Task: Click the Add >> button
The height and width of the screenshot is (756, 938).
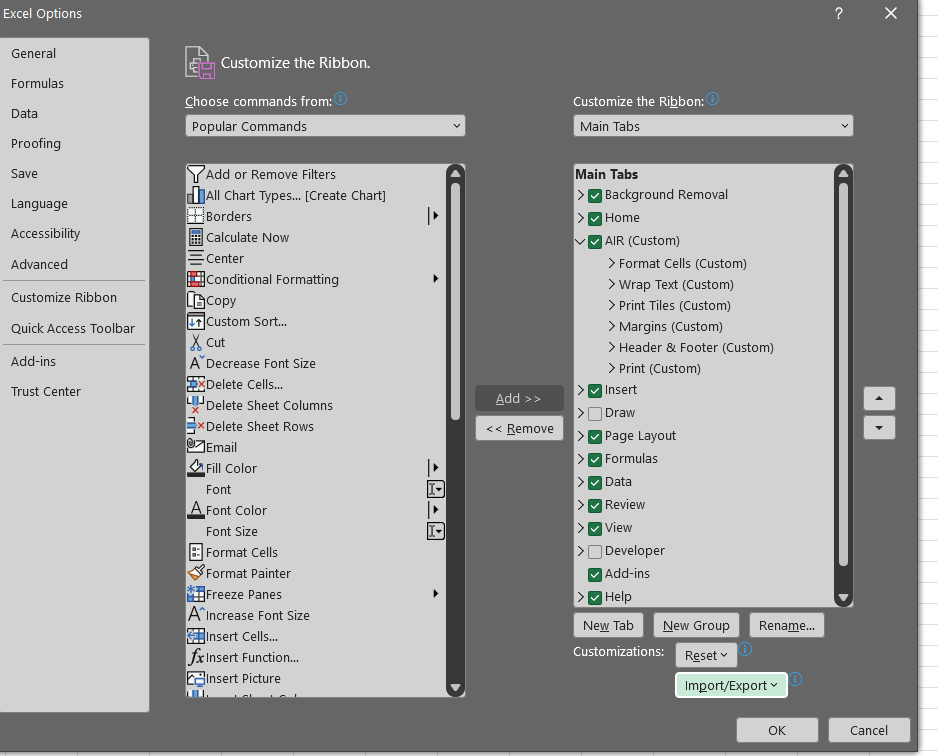Action: 519,398
